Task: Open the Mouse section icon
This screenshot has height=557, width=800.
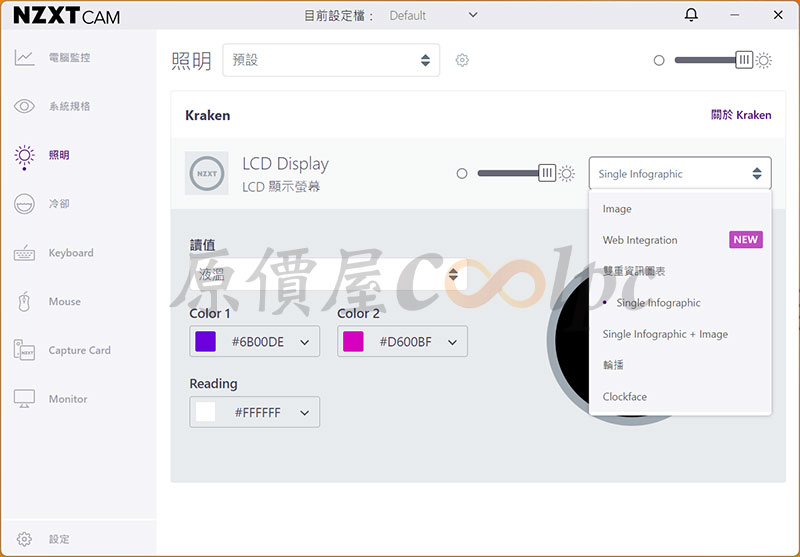Action: [x=25, y=302]
